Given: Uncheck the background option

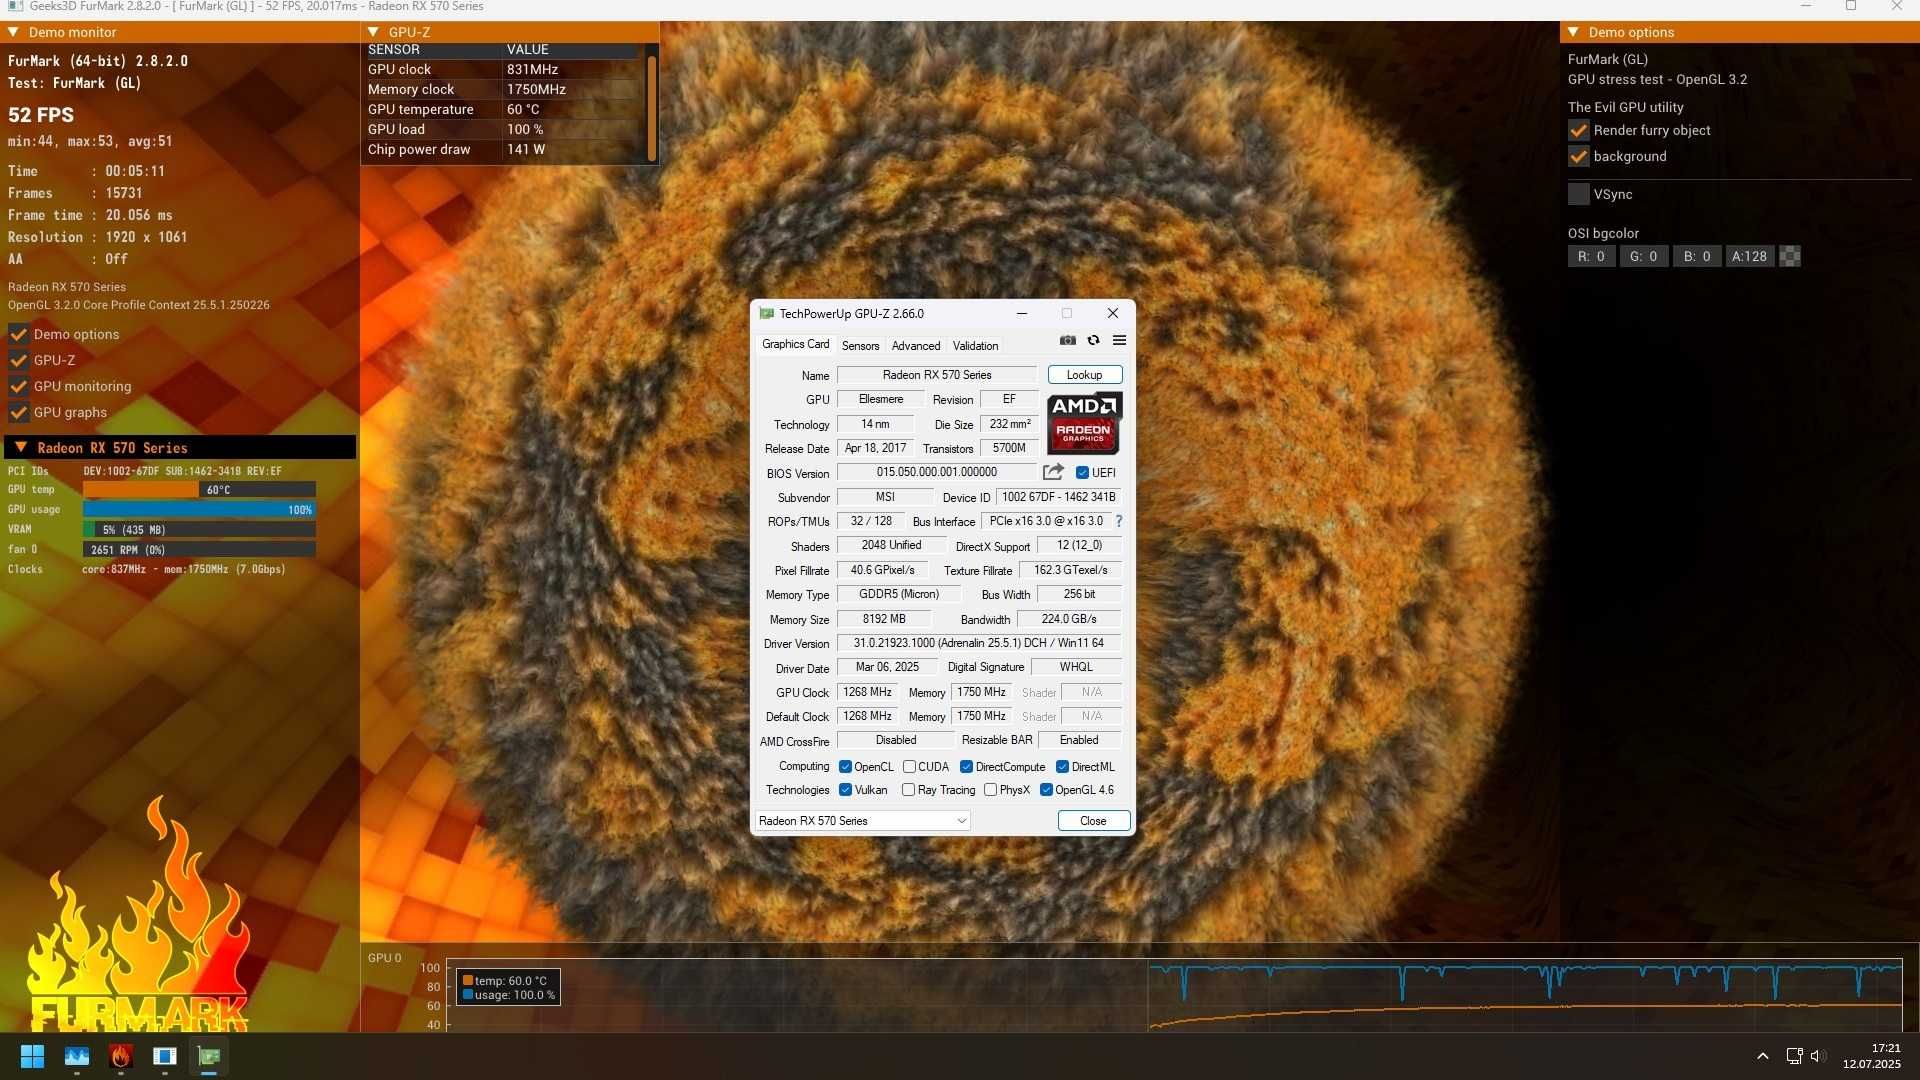Looking at the screenshot, I should tap(1578, 156).
